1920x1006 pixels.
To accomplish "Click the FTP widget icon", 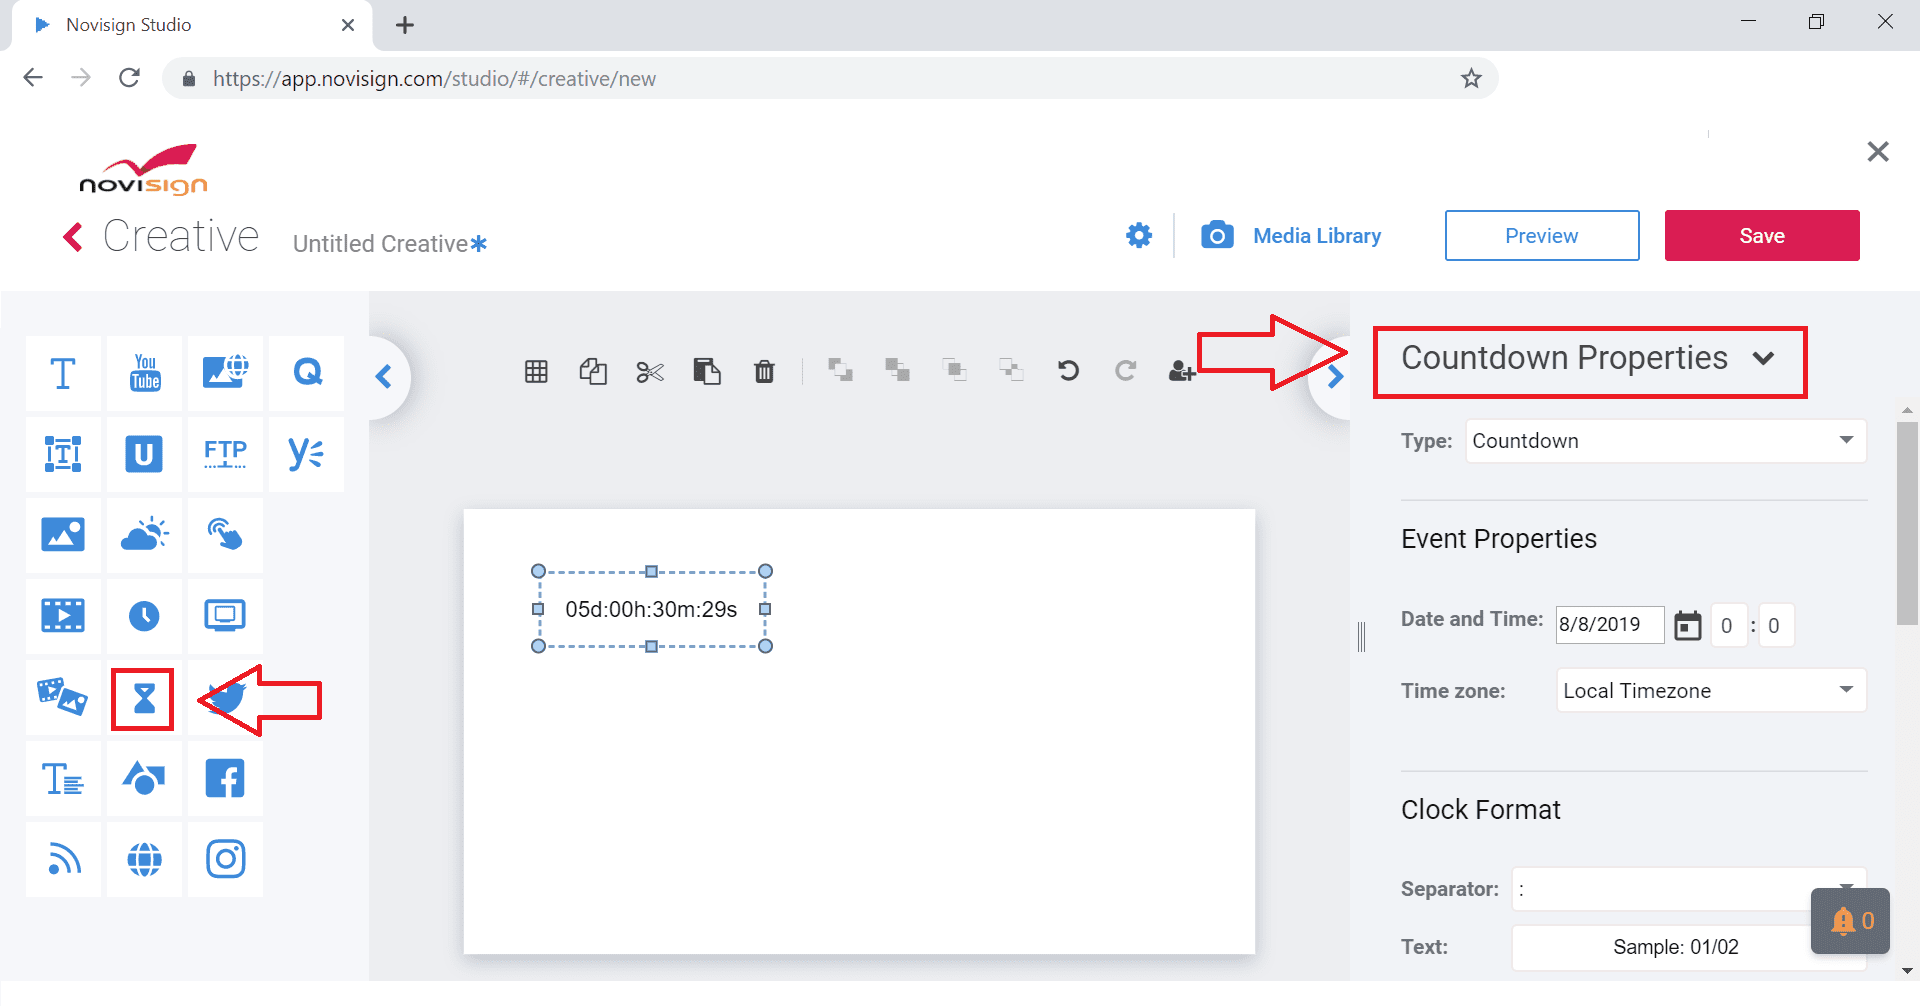I will click(225, 454).
